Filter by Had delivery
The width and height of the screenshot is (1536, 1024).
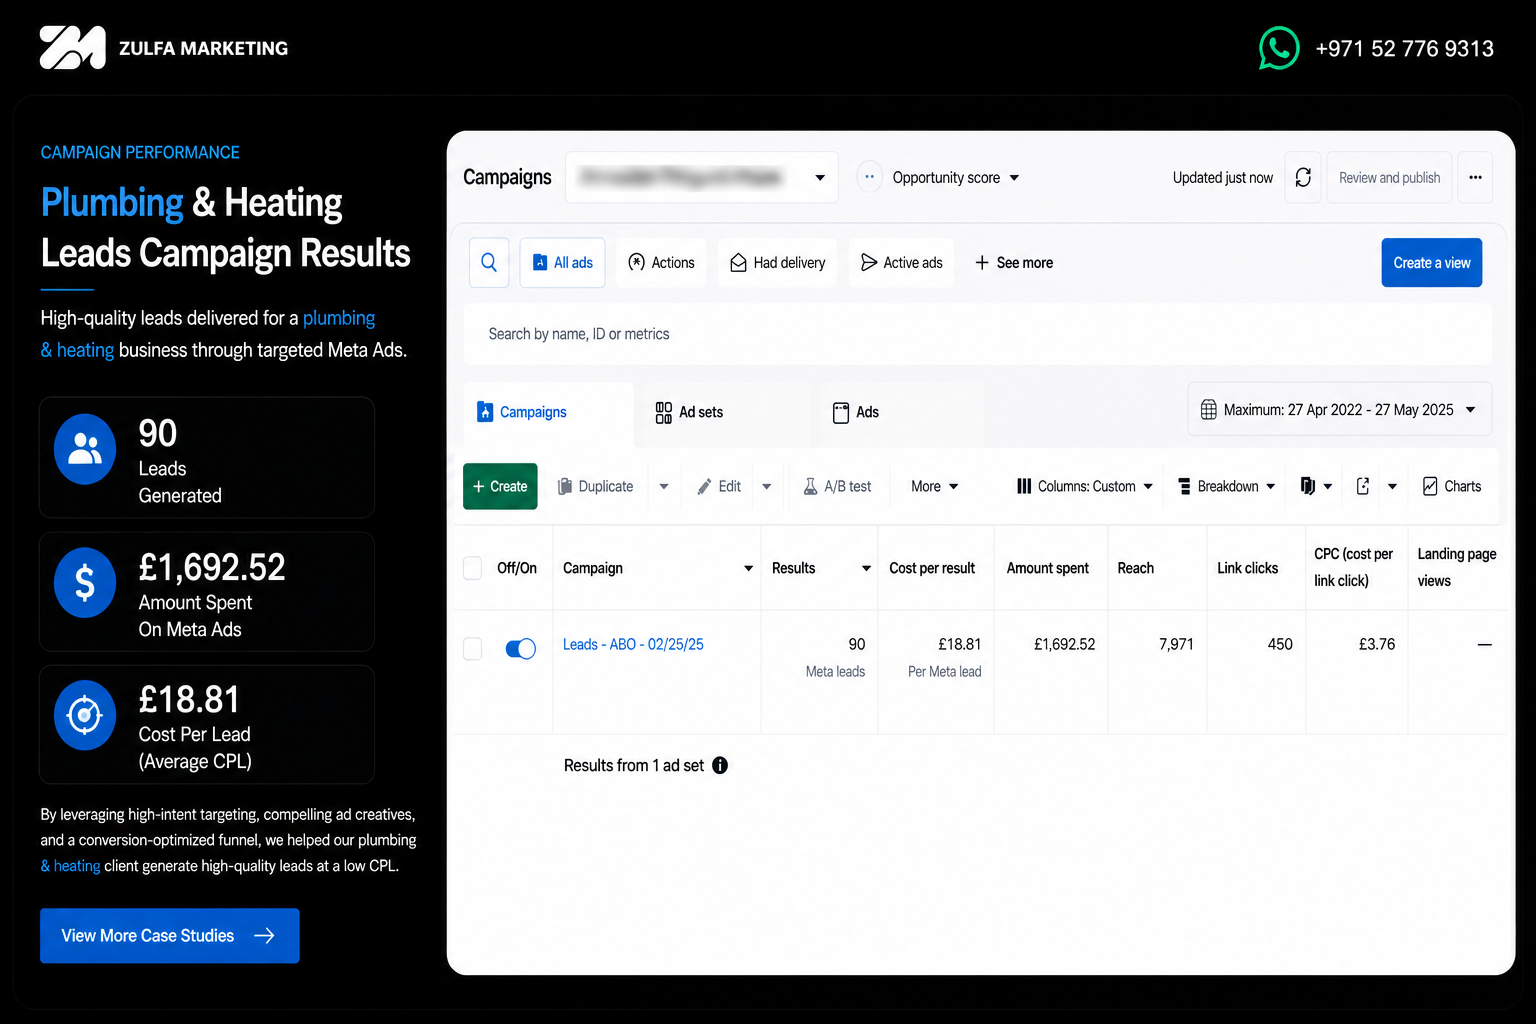(777, 263)
